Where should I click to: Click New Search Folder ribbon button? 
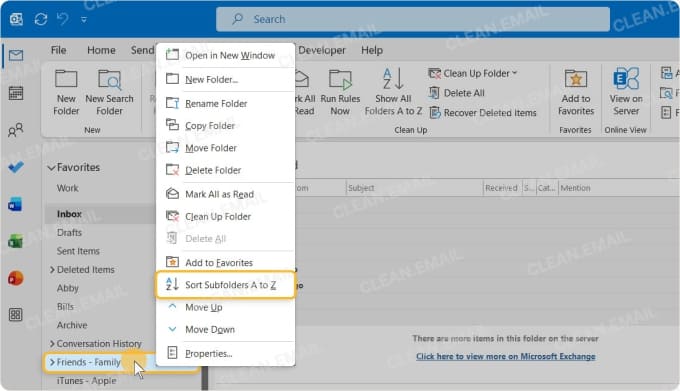[109, 92]
